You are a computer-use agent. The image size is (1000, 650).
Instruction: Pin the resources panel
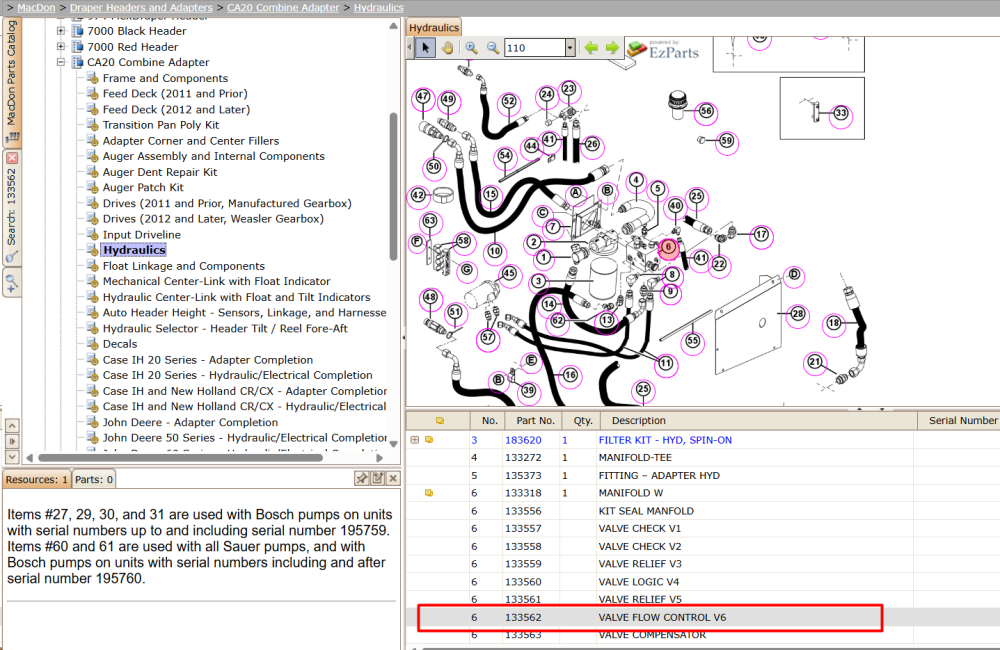tap(362, 478)
